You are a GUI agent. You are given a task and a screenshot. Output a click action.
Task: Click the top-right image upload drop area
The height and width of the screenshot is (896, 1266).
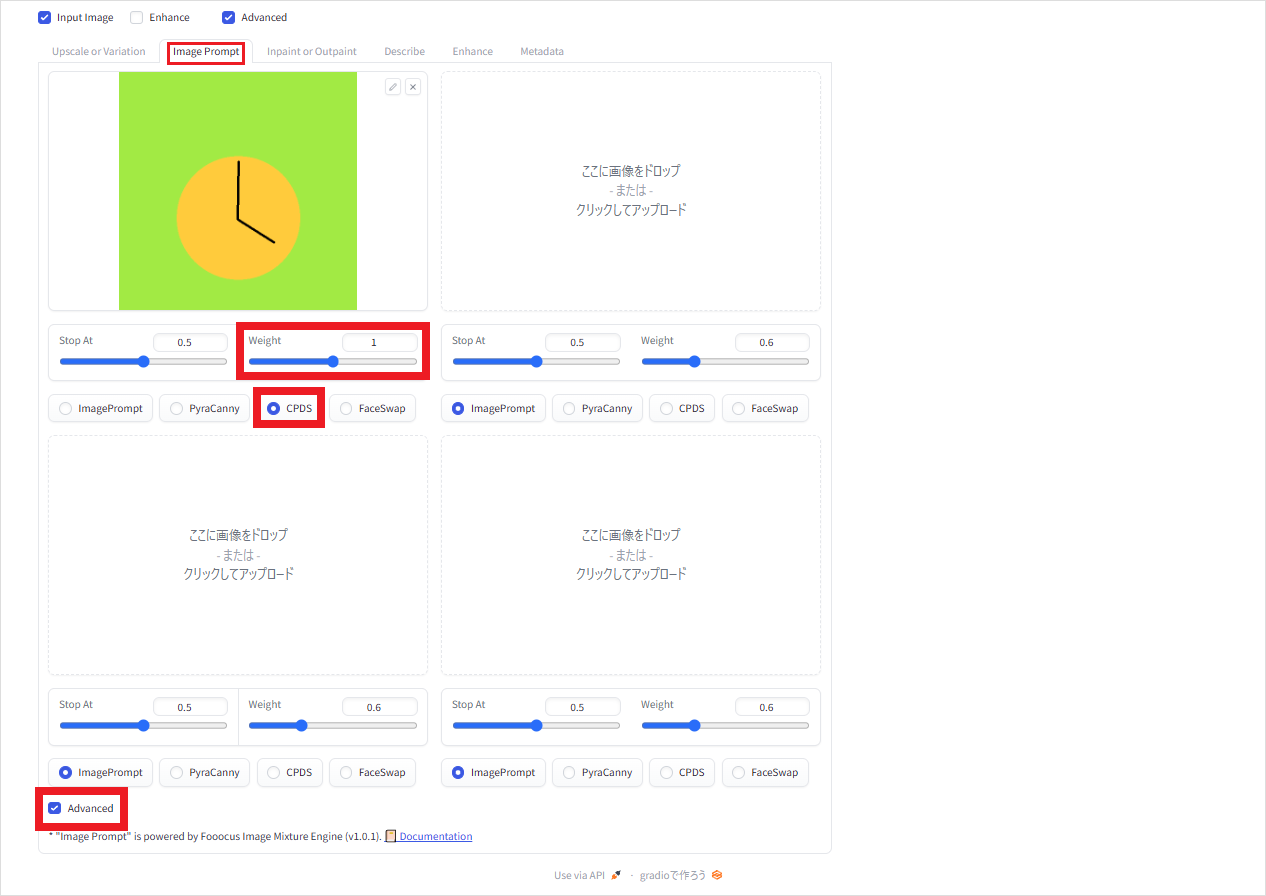pyautogui.click(x=631, y=191)
